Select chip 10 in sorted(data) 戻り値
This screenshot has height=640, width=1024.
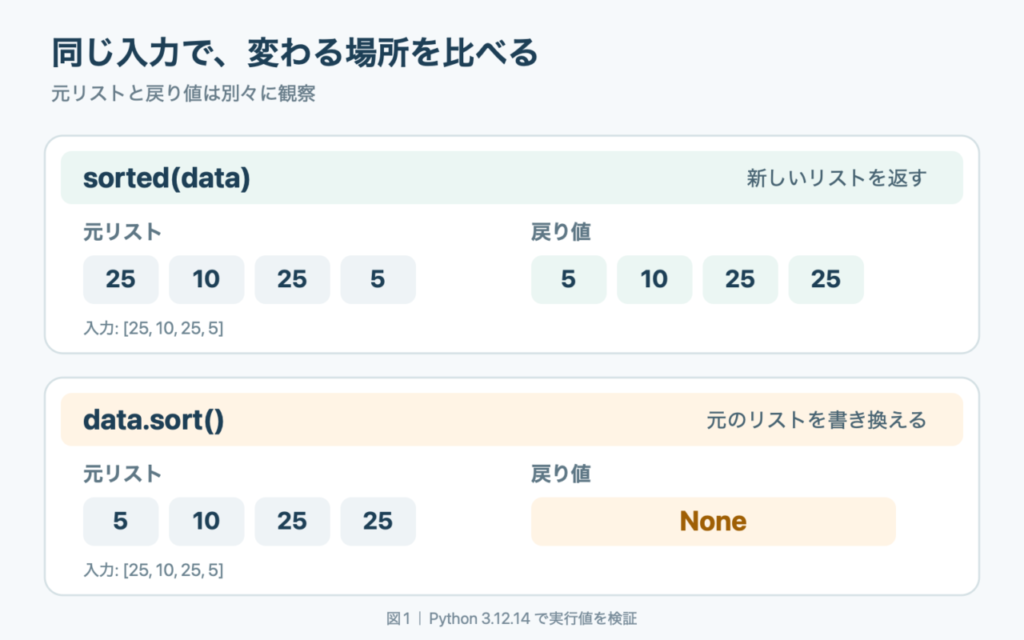click(x=654, y=280)
